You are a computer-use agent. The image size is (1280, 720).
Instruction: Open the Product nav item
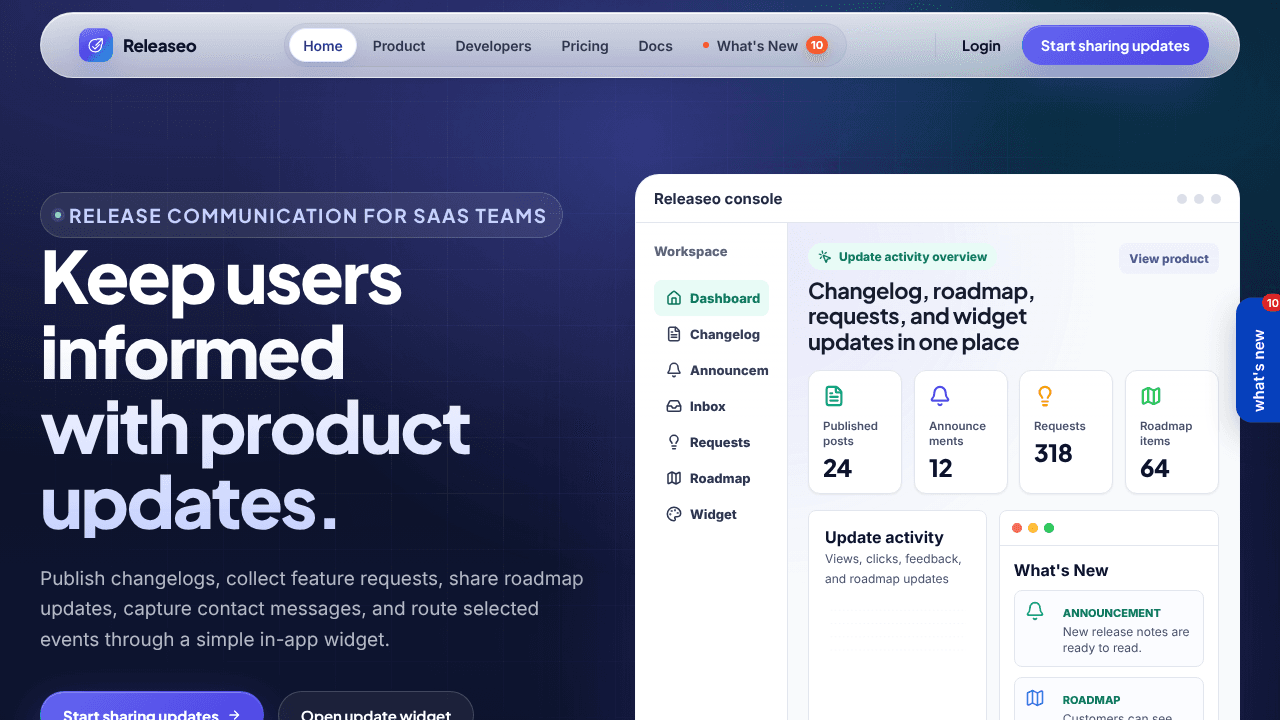[x=399, y=46]
